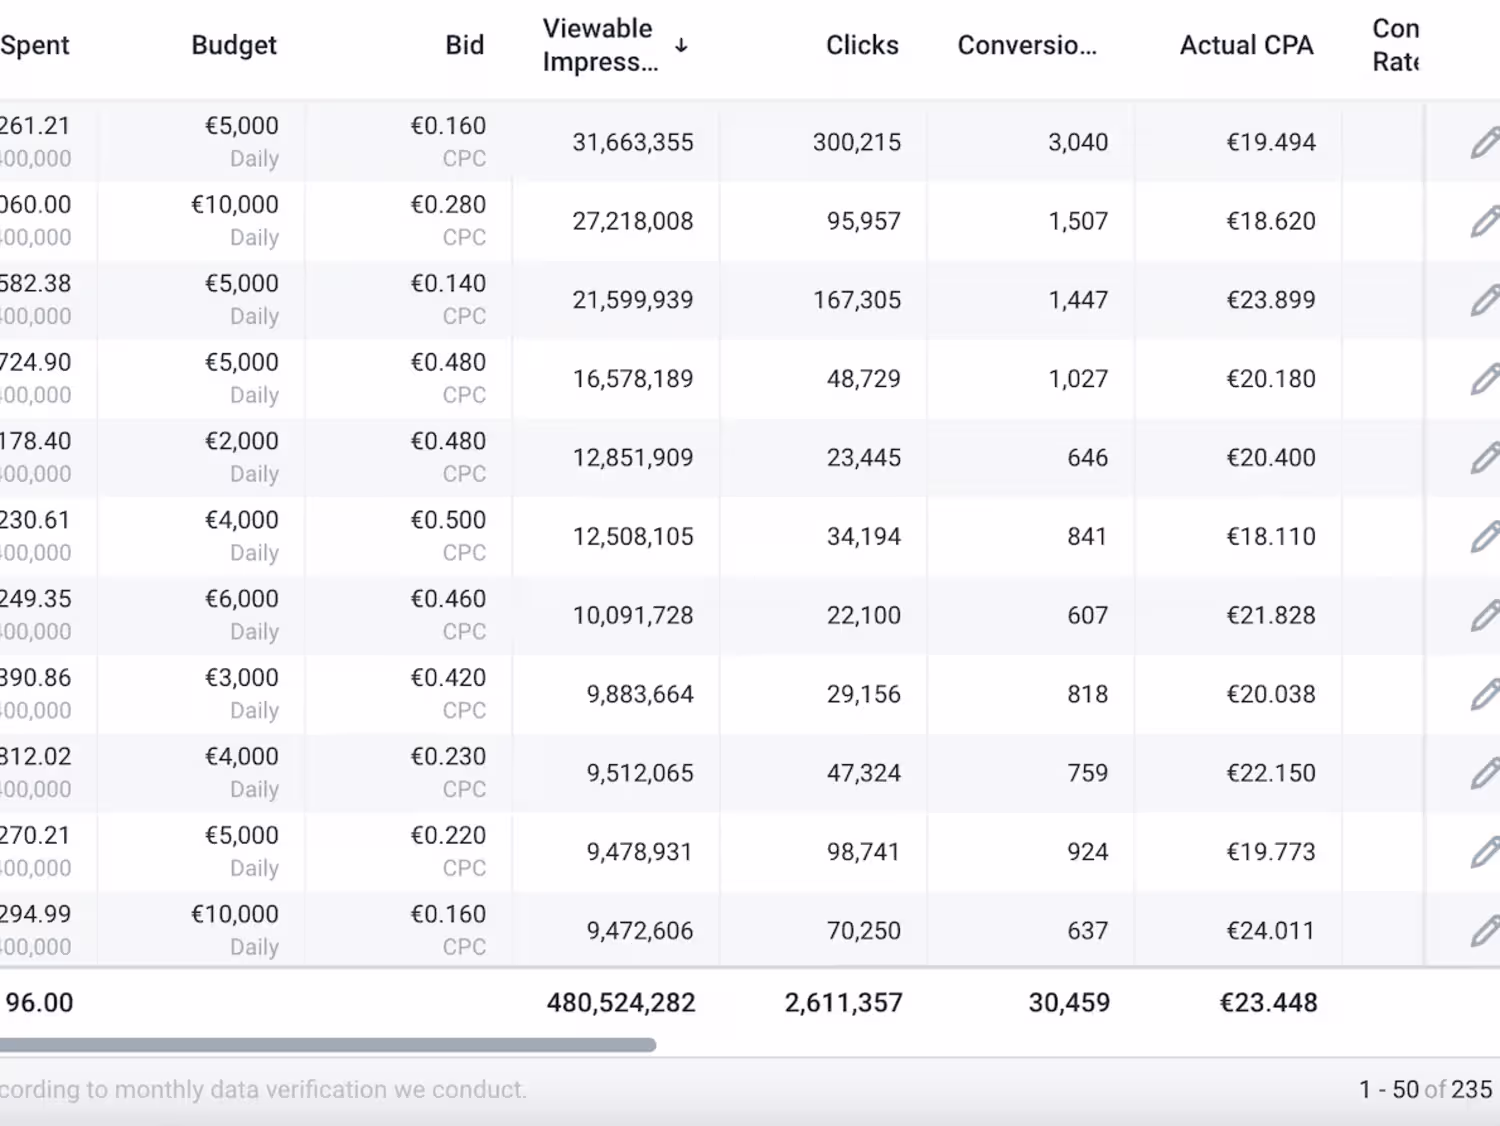Edit the campaign row with 9,883,664 impressions
This screenshot has width=1500, height=1126.
click(1485, 694)
